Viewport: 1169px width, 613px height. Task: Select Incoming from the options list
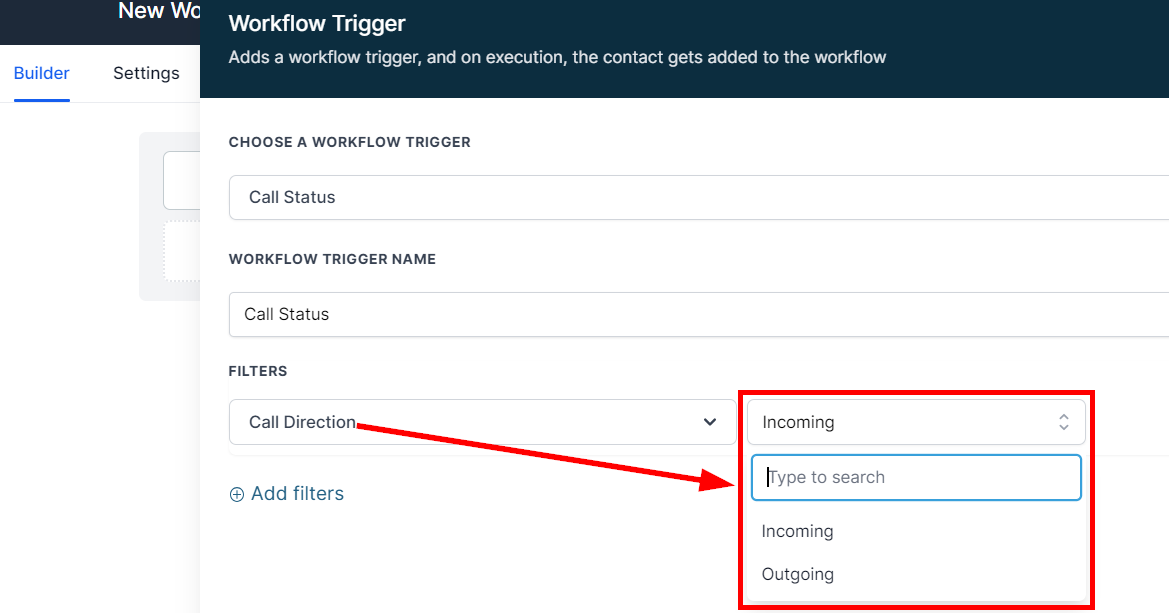coord(797,531)
